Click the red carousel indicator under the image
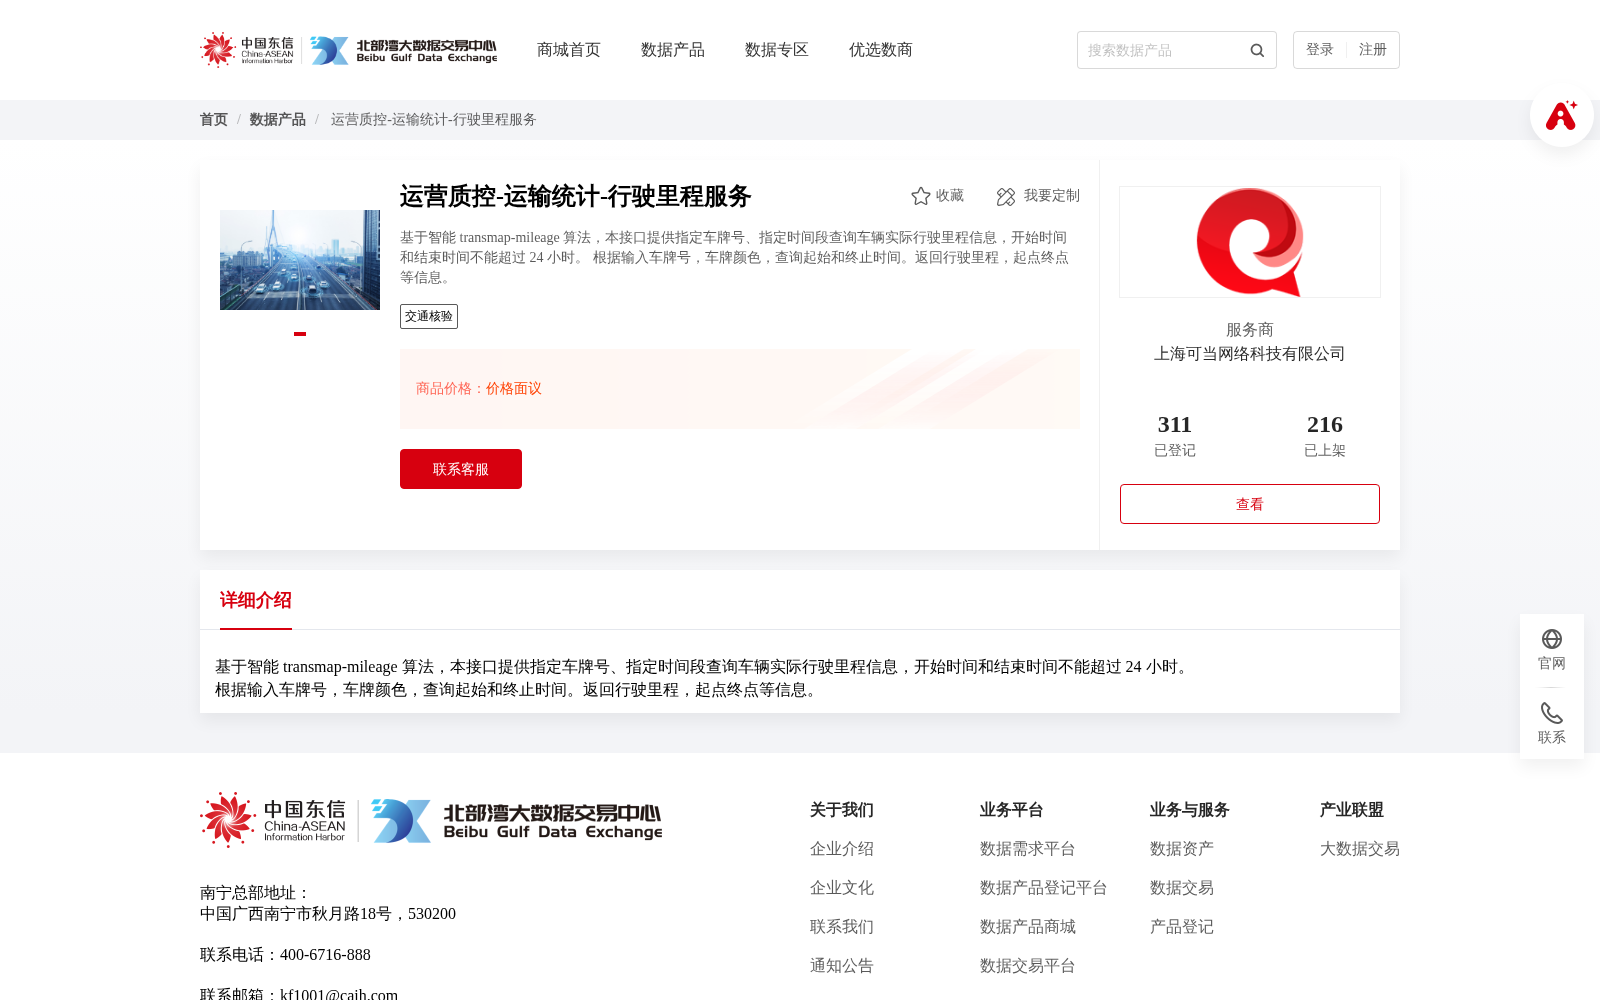Screen dimensions: 1600x1000 [300, 334]
